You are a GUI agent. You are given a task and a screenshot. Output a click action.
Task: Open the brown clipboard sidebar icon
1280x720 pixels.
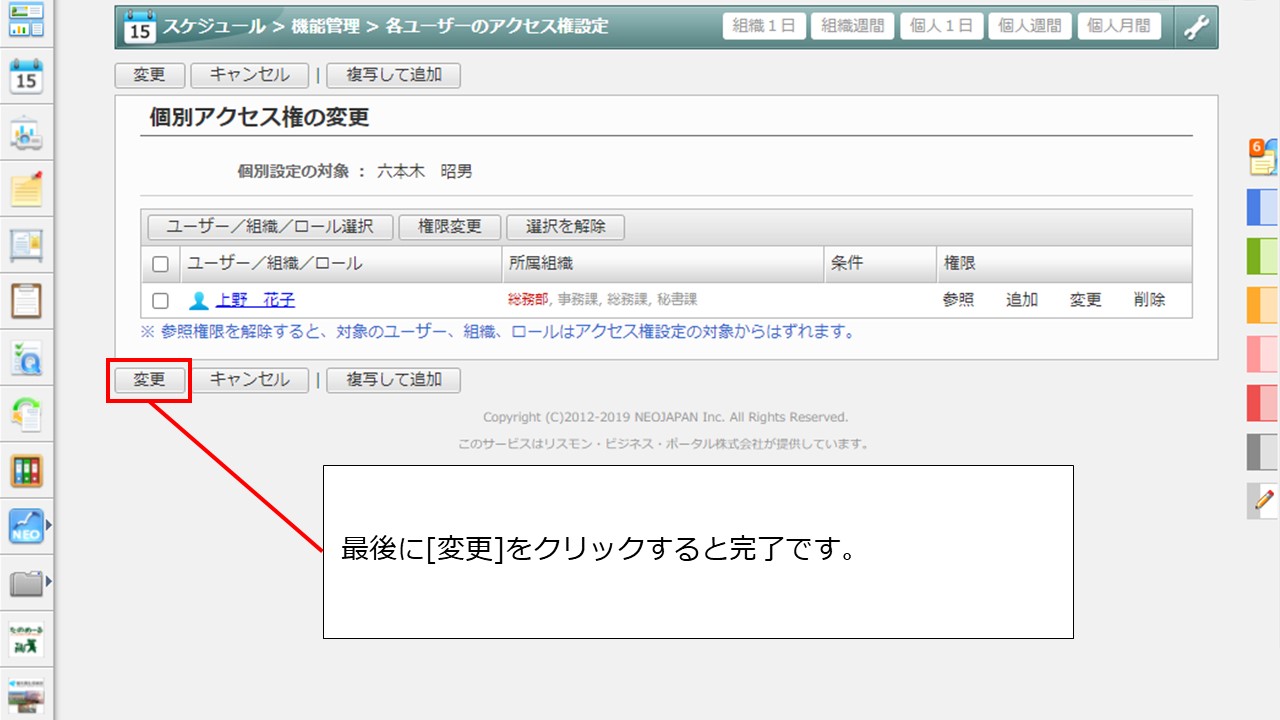point(26,301)
